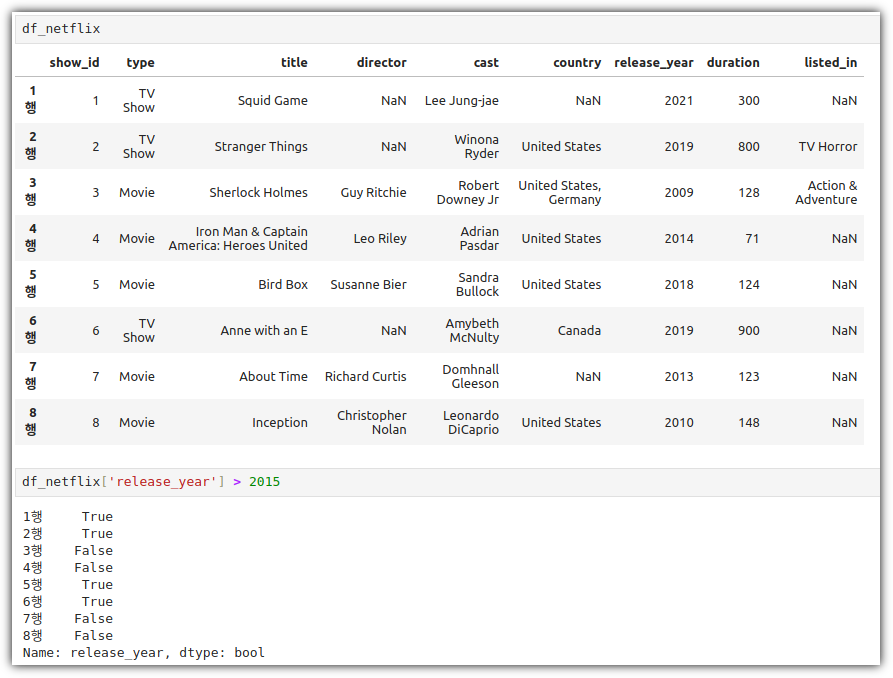Click the Sherlock Holmes title cell

258,193
